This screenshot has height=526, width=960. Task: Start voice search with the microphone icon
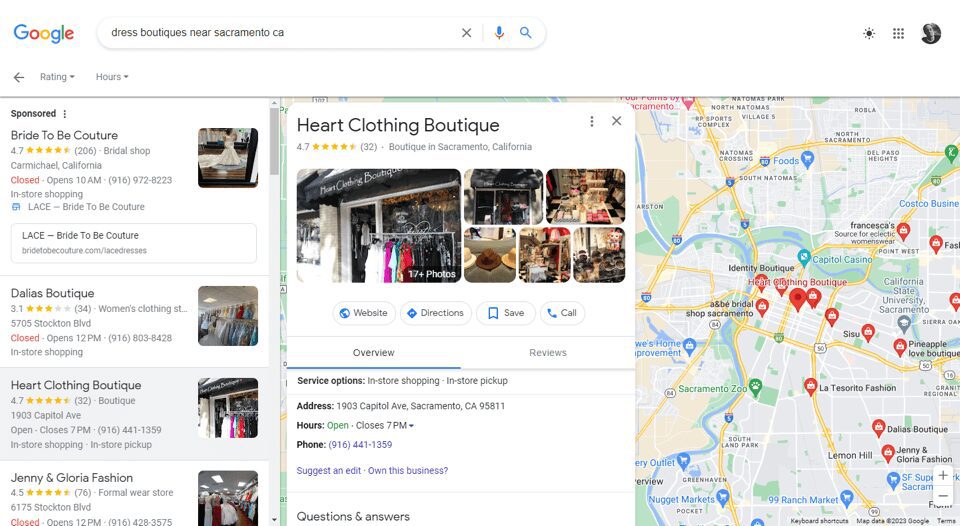(x=499, y=32)
